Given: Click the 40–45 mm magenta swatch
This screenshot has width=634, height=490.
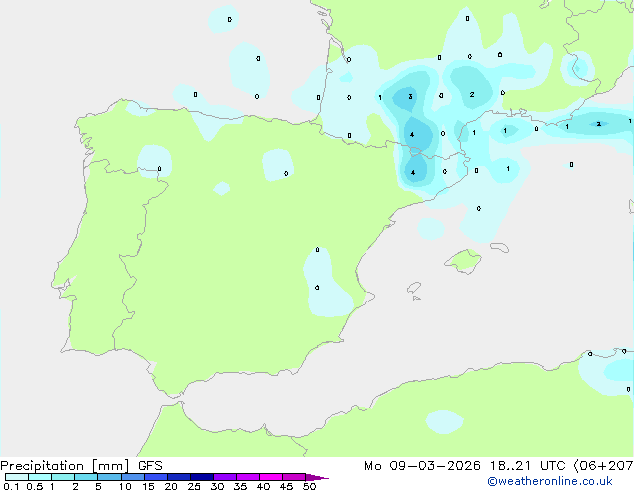Looking at the screenshot, I should (x=270, y=477).
